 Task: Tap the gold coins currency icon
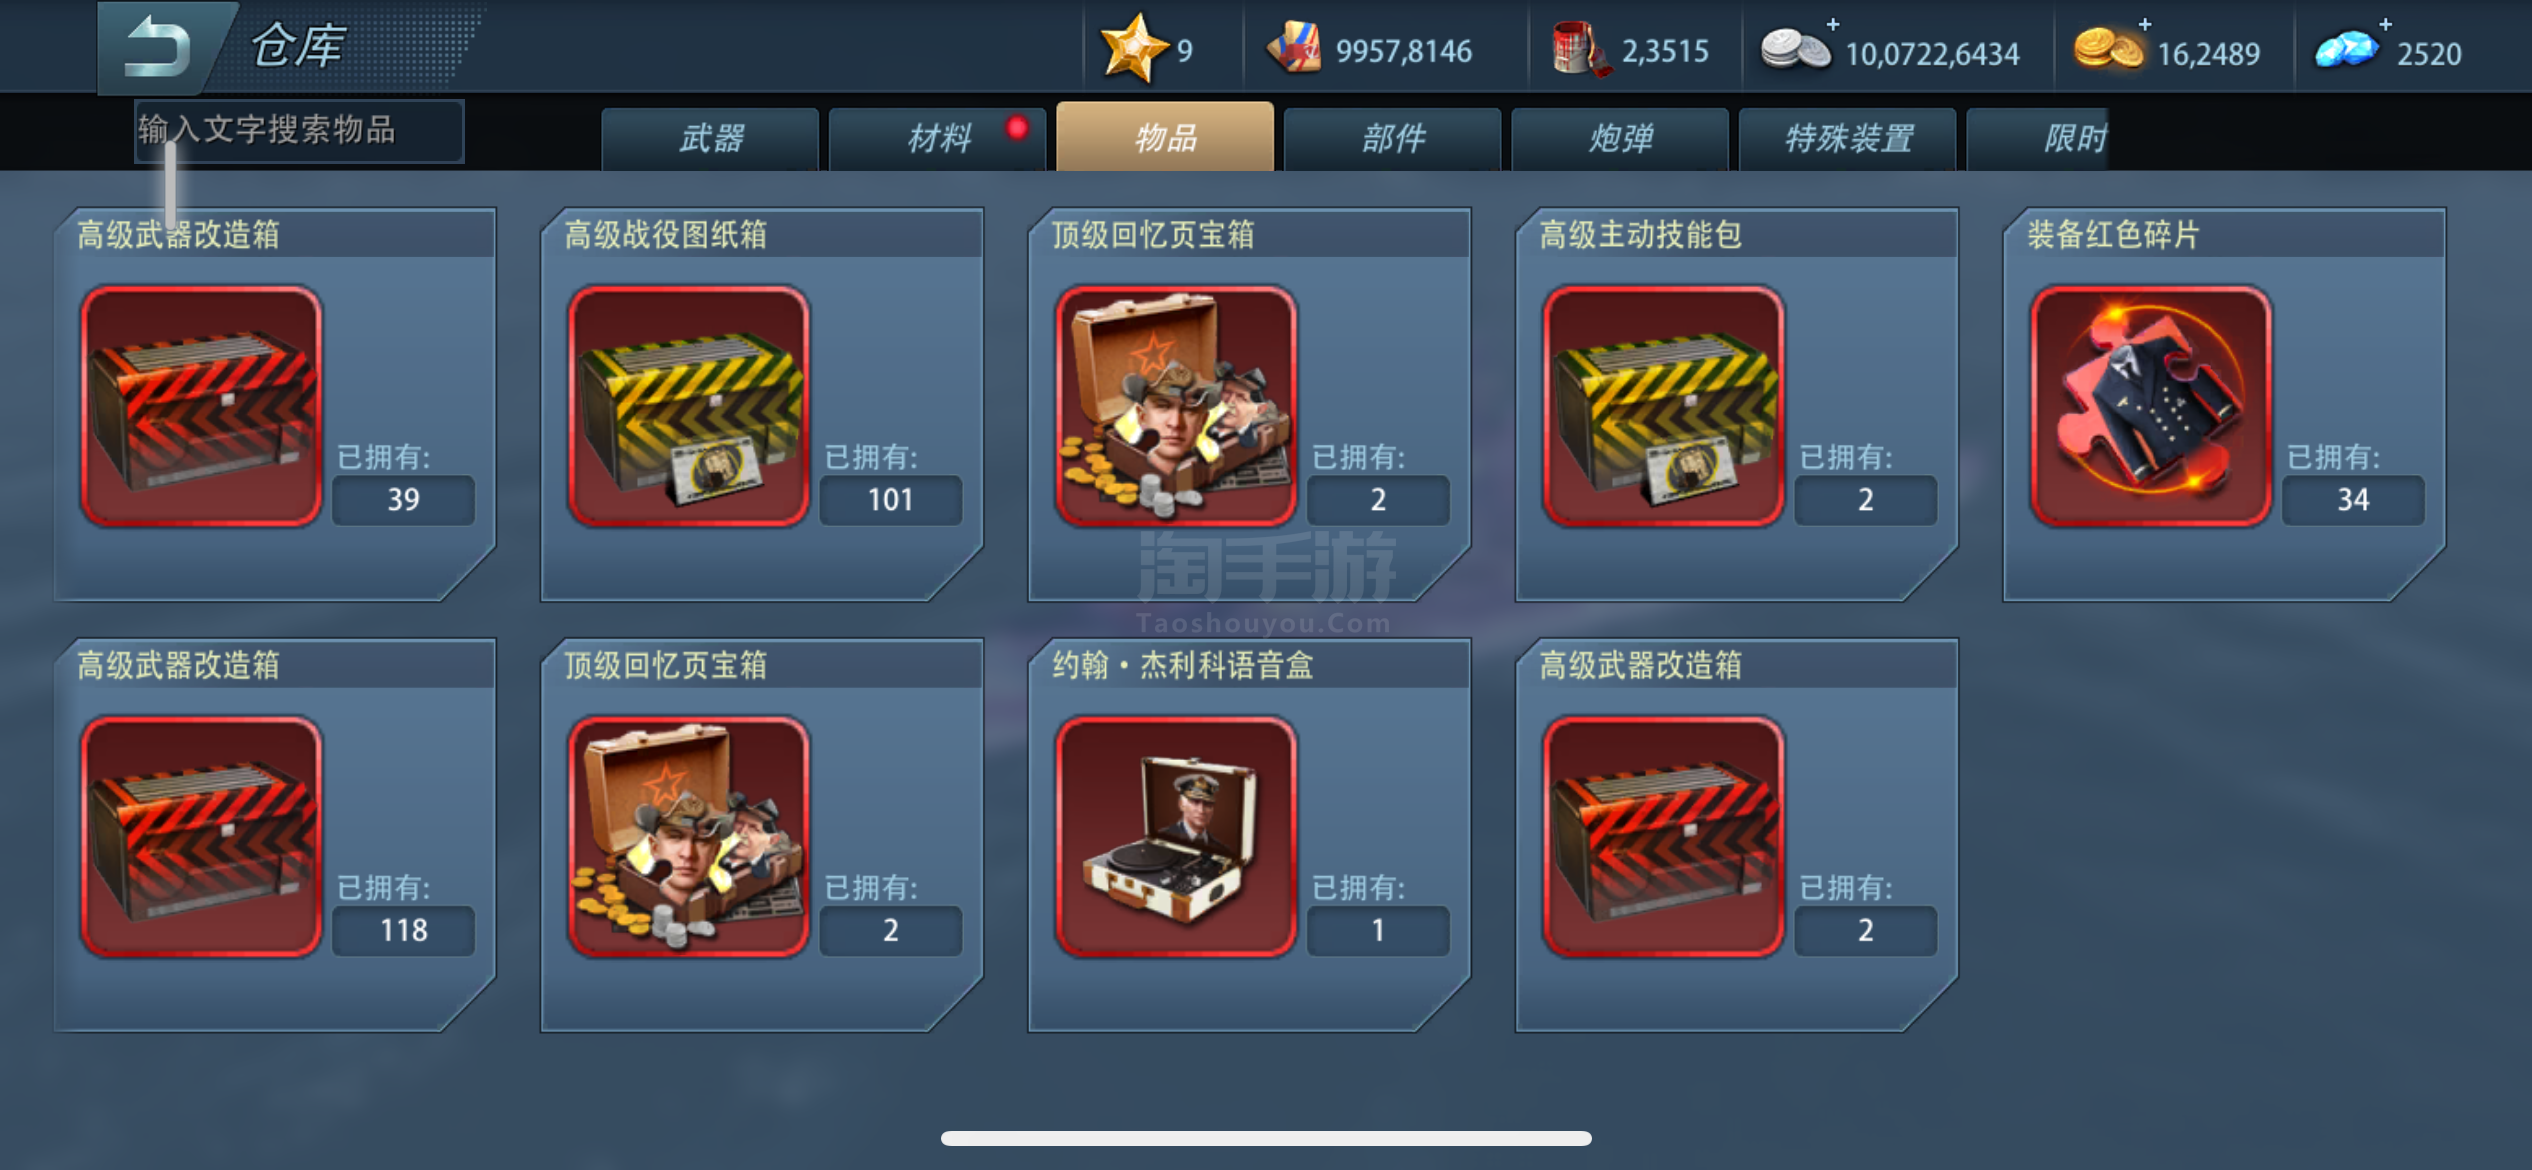click(2108, 48)
